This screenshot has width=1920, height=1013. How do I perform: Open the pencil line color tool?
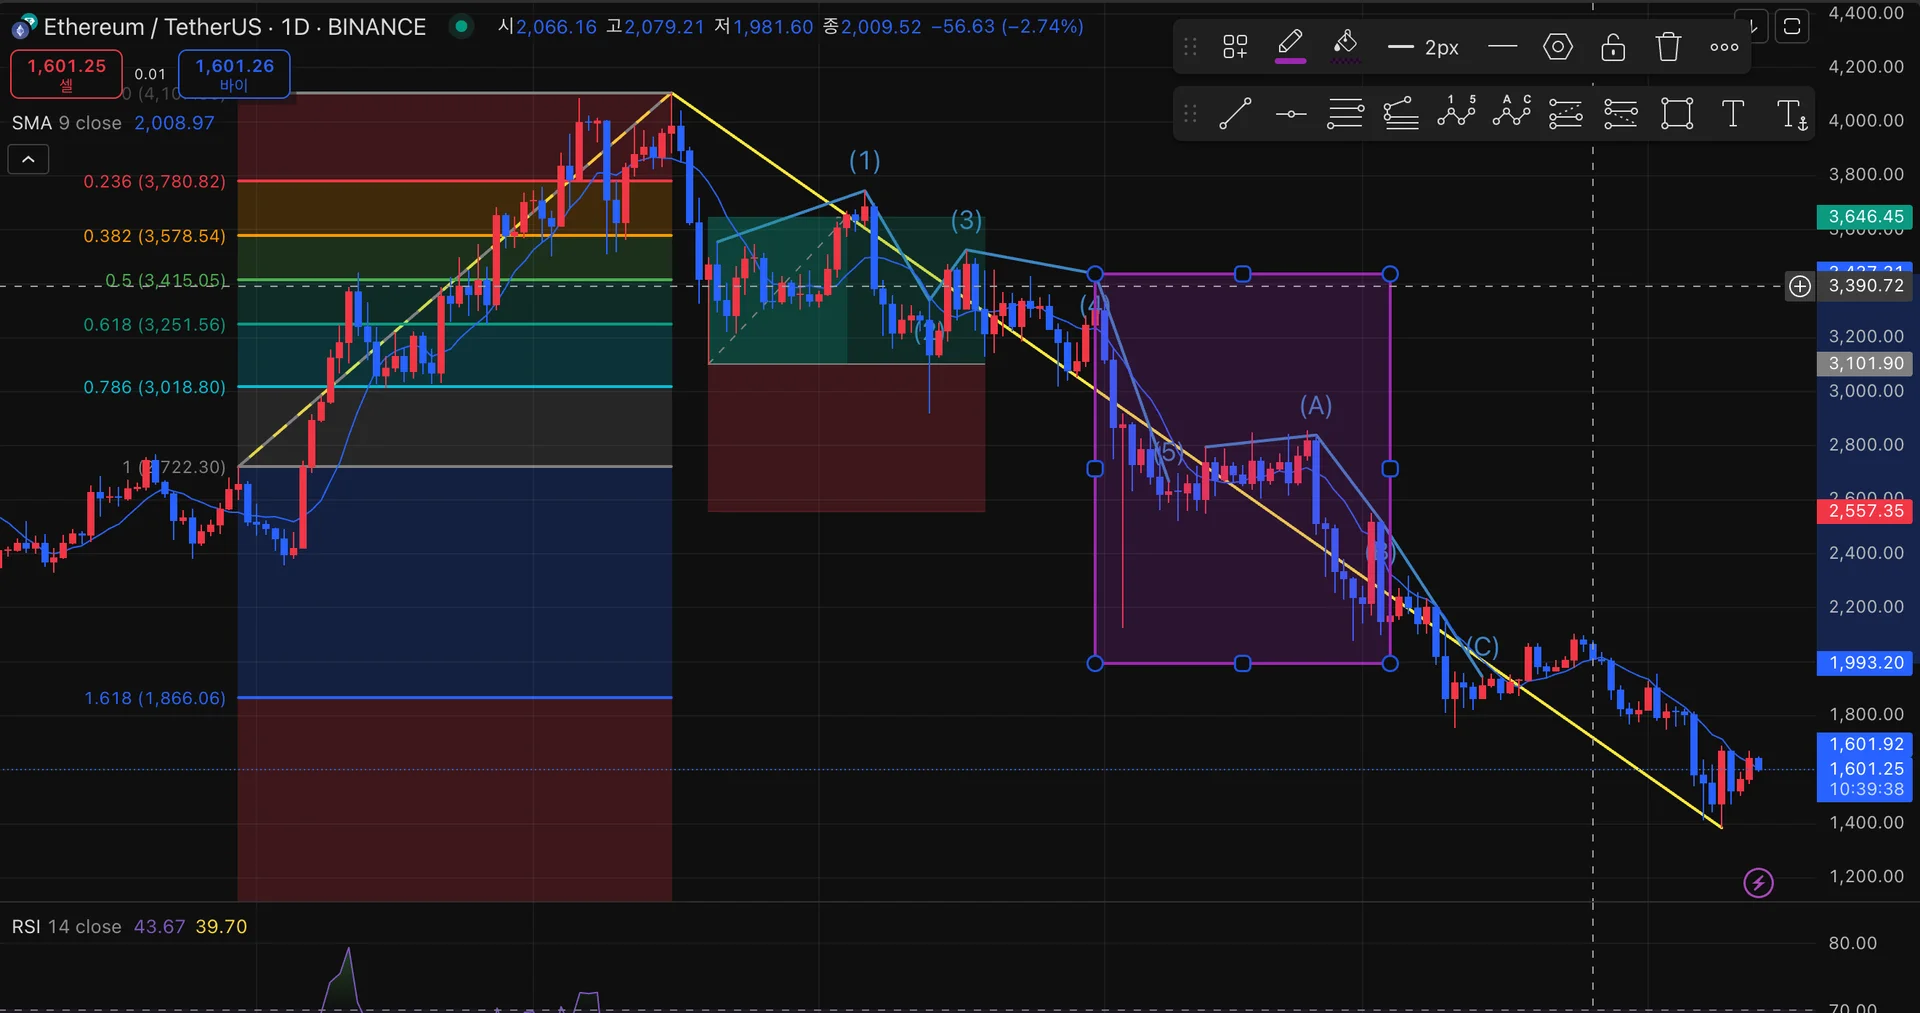(x=1290, y=46)
